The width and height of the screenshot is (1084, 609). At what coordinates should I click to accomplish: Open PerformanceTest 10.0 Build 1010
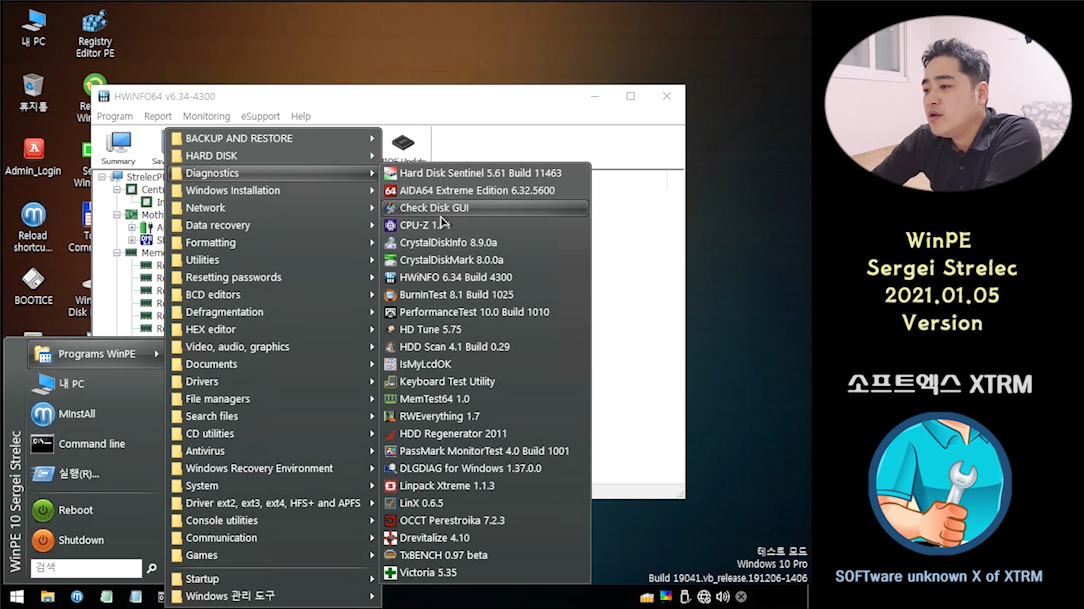click(485, 312)
